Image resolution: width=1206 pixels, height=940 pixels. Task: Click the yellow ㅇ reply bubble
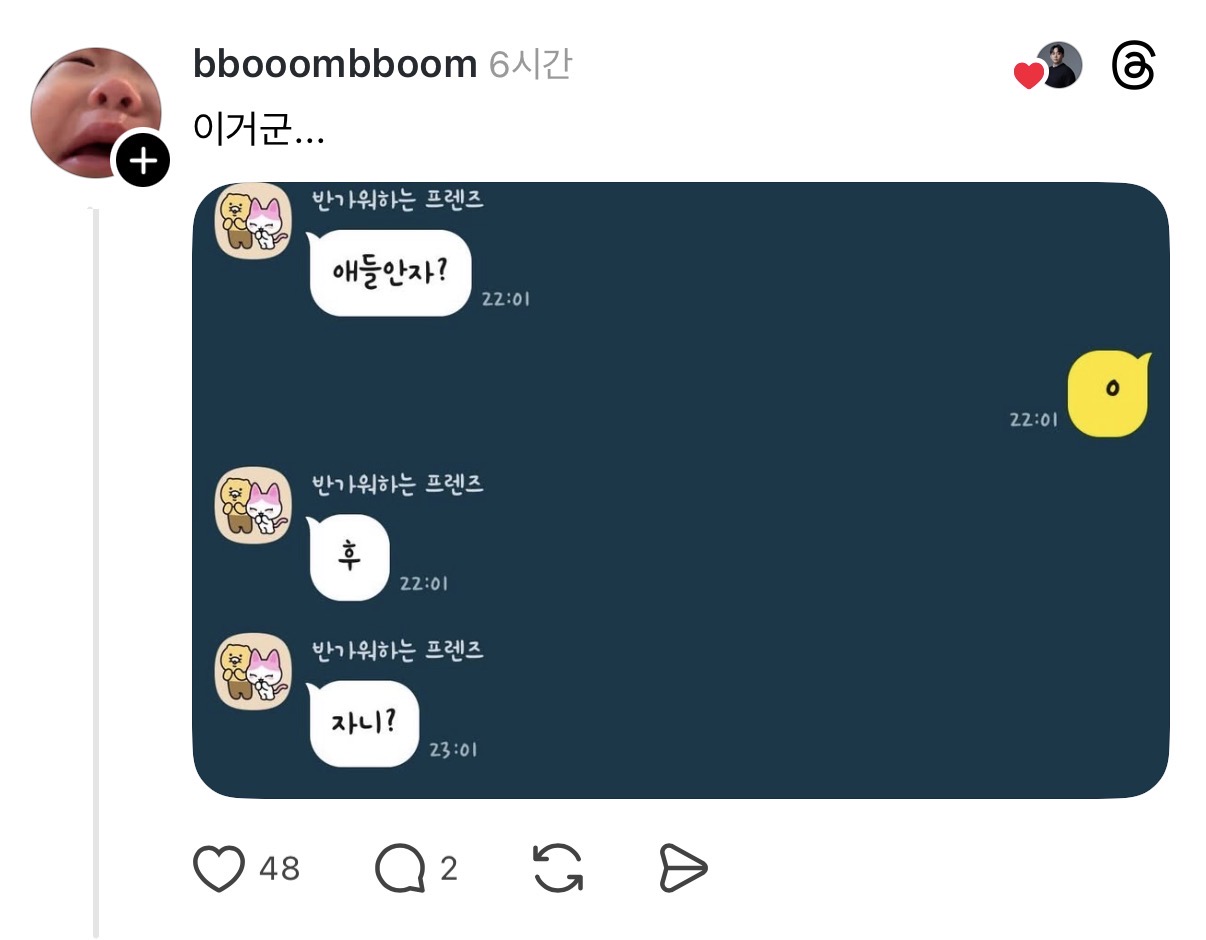tap(1109, 394)
